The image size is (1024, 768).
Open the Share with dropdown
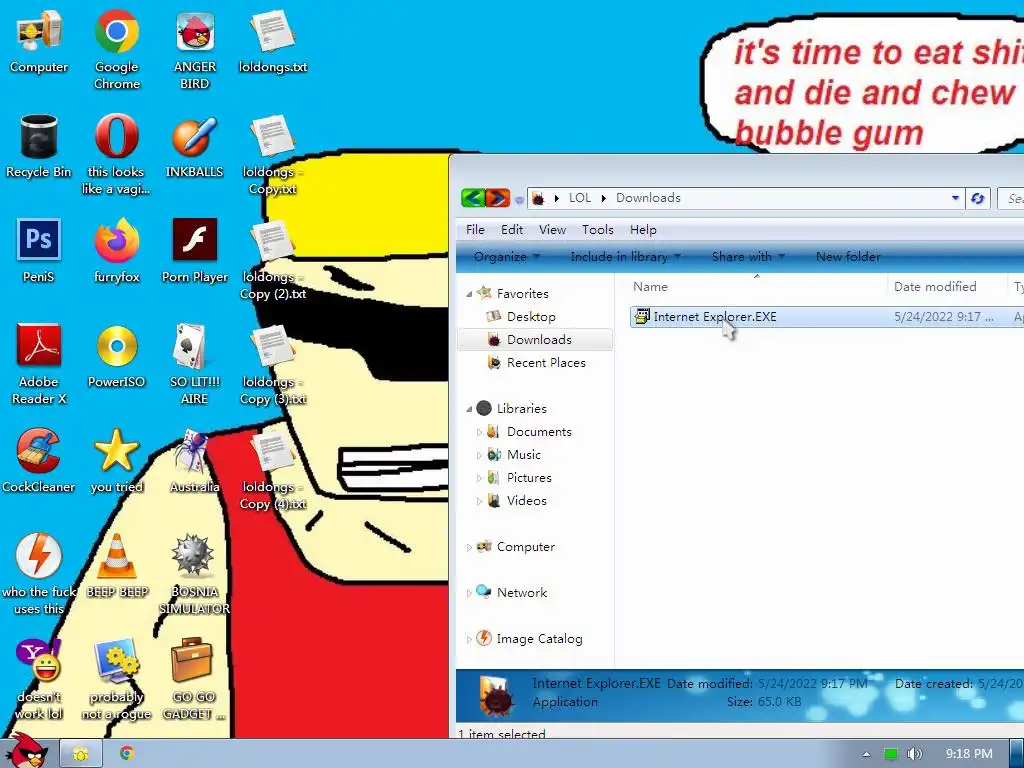coord(748,257)
